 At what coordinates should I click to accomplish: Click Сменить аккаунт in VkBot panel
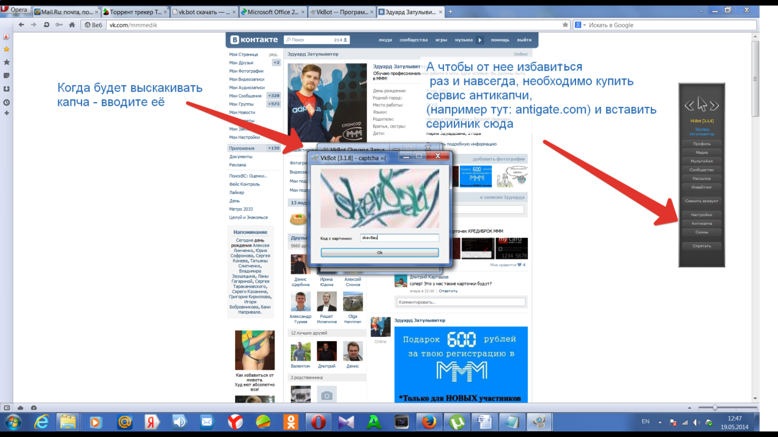point(702,201)
